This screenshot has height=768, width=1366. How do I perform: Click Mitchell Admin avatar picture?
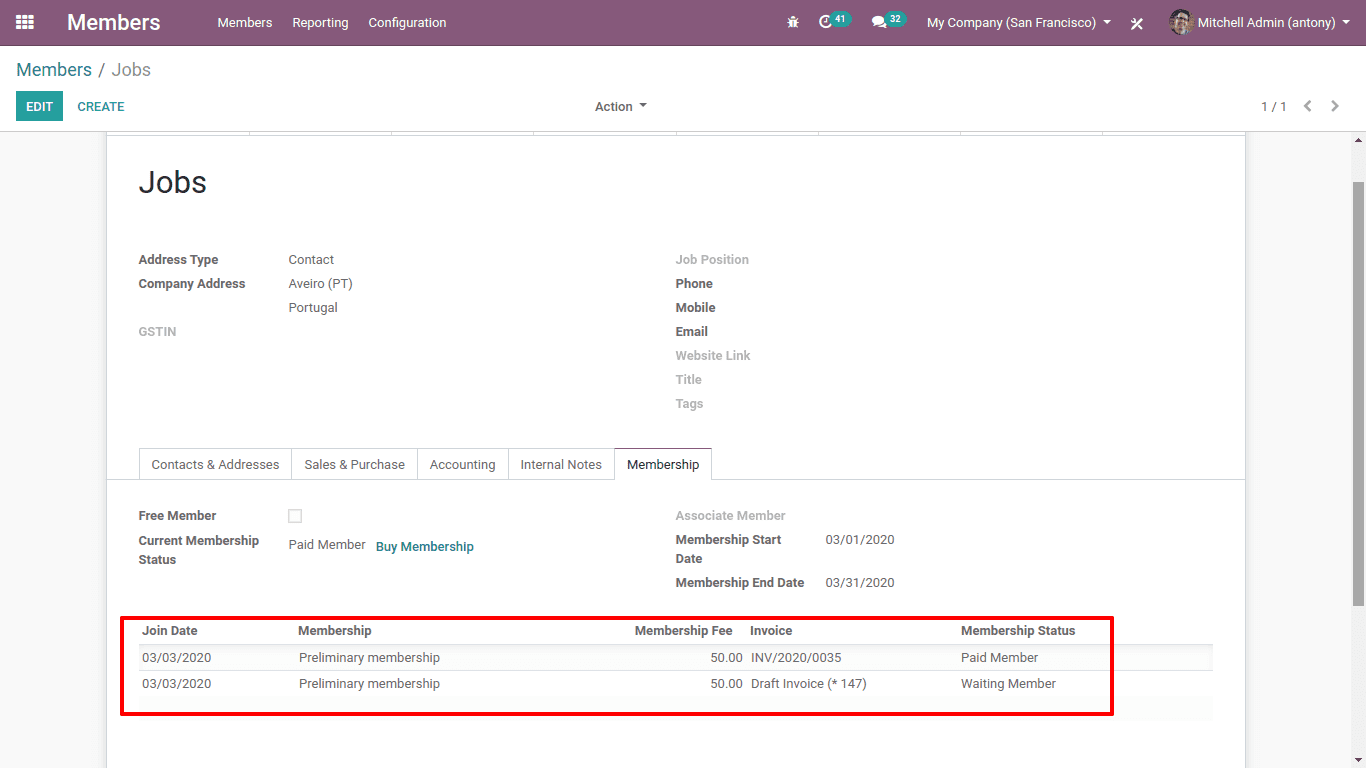click(x=1181, y=22)
